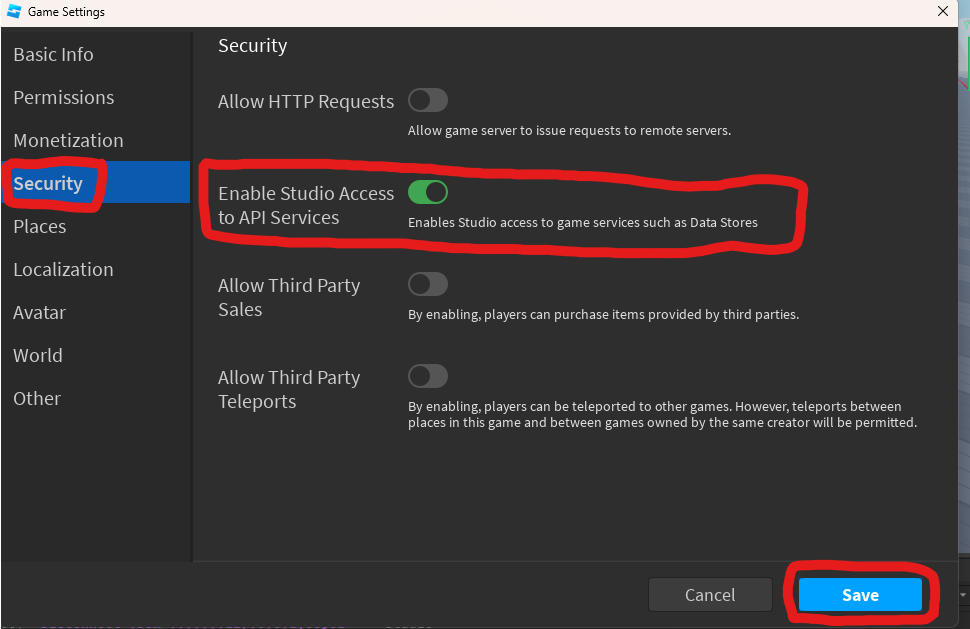The height and width of the screenshot is (629, 970).
Task: Click the Roblox Studio icon in title bar
Action: click(x=14, y=11)
